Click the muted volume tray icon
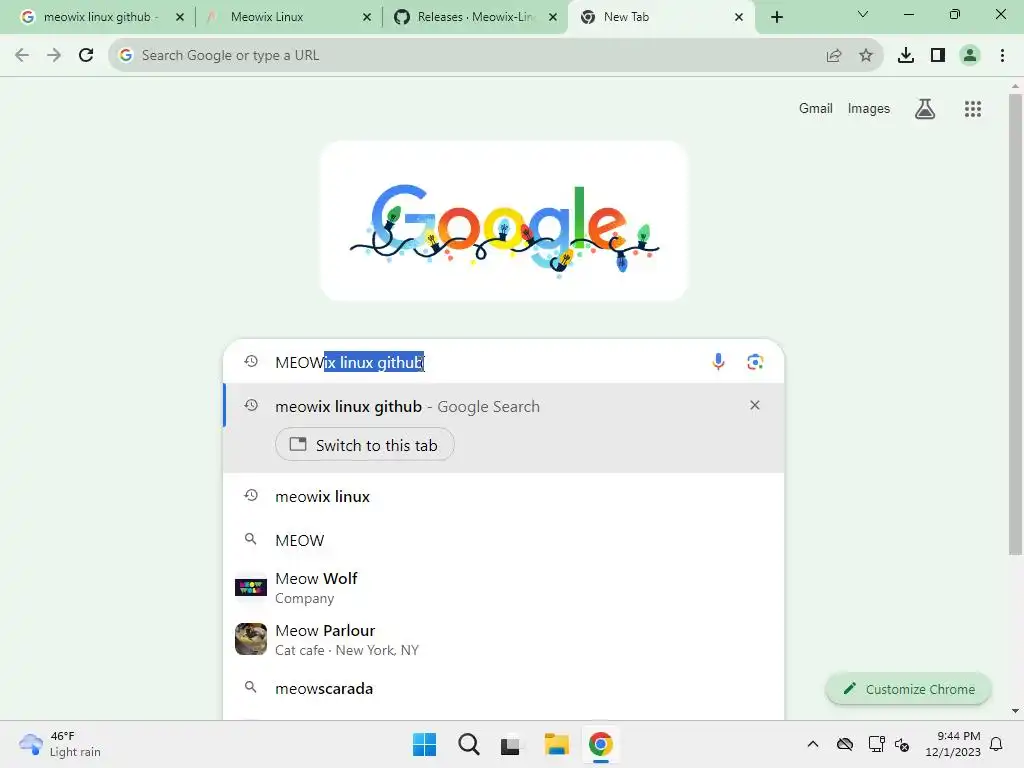The height and width of the screenshot is (768, 1024). point(903,744)
